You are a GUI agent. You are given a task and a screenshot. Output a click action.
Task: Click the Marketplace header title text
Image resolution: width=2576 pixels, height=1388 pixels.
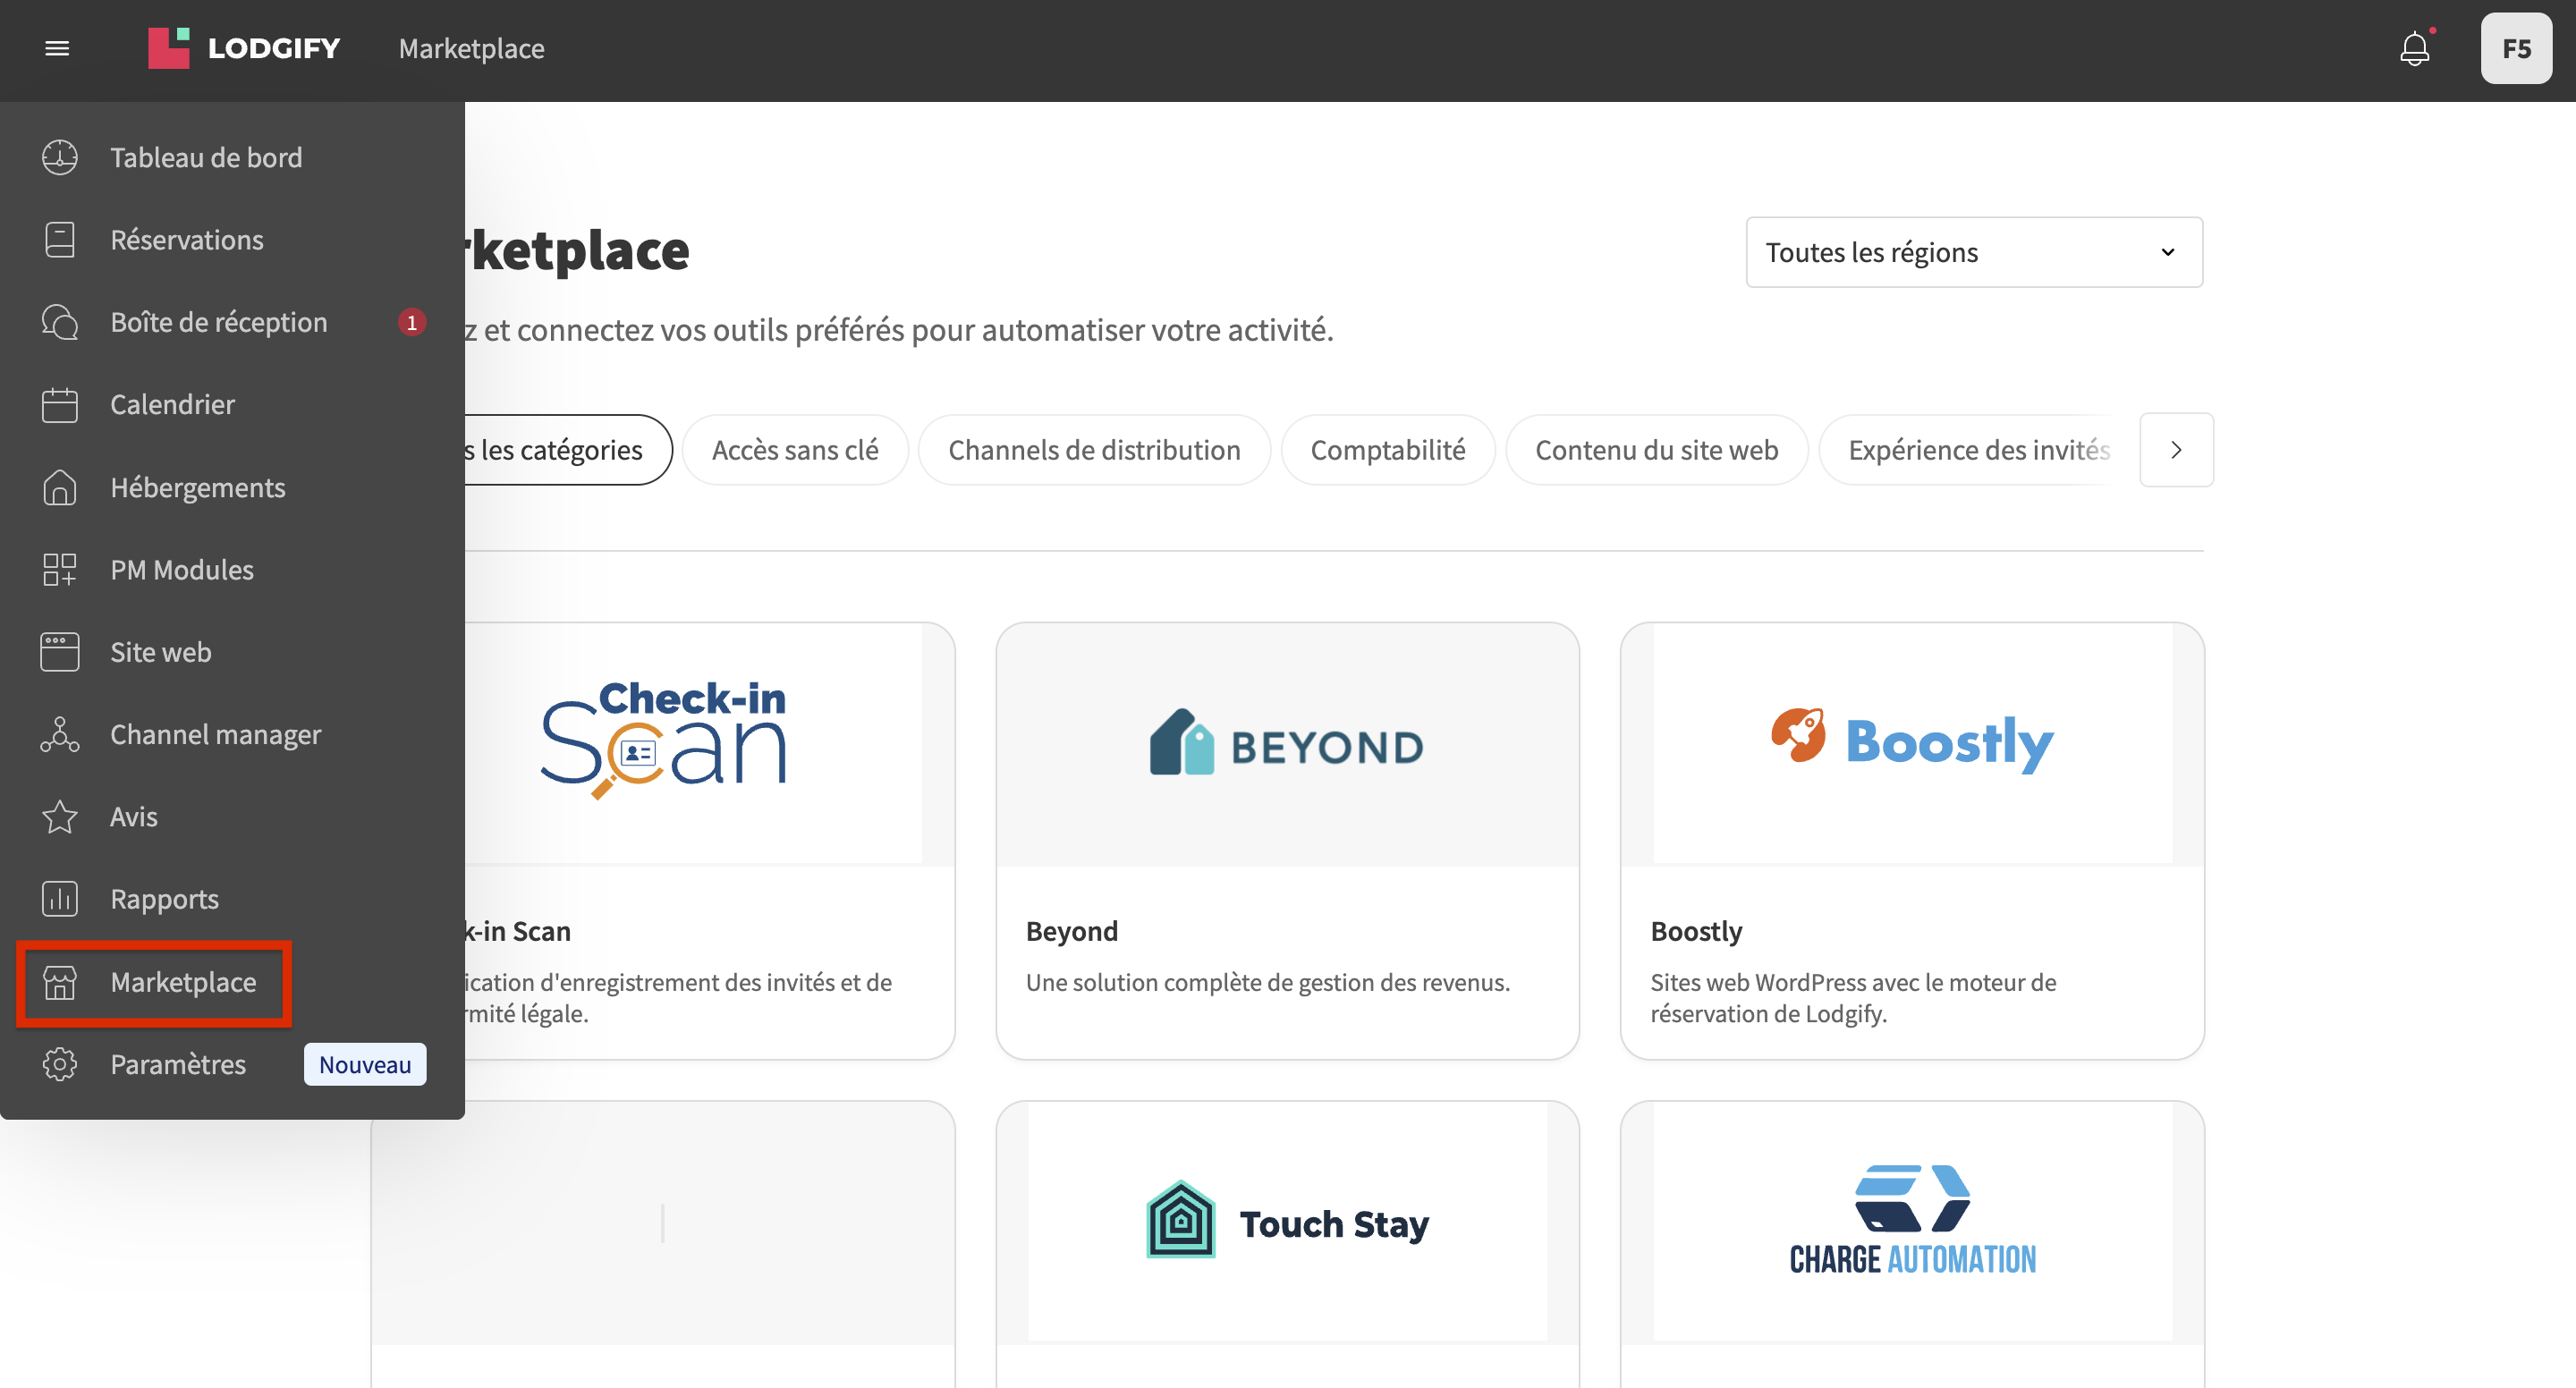coord(471,48)
